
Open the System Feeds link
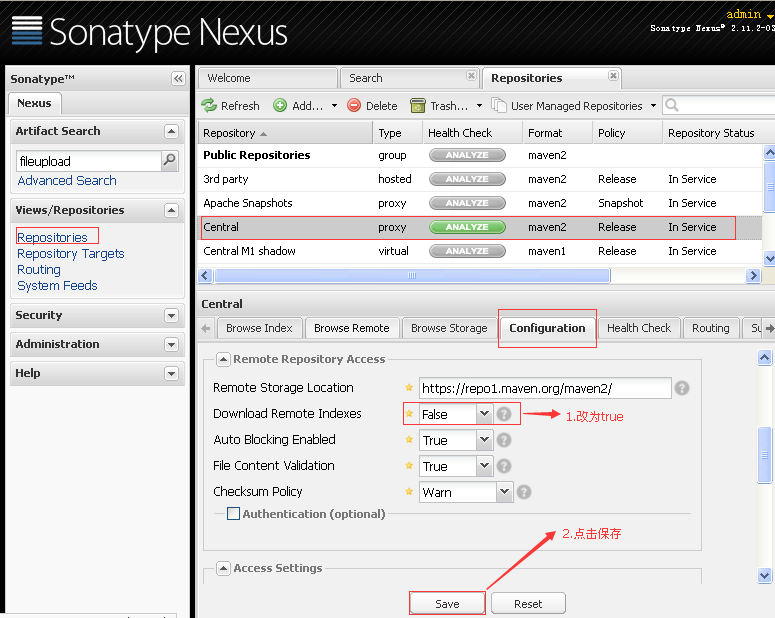tap(57, 286)
